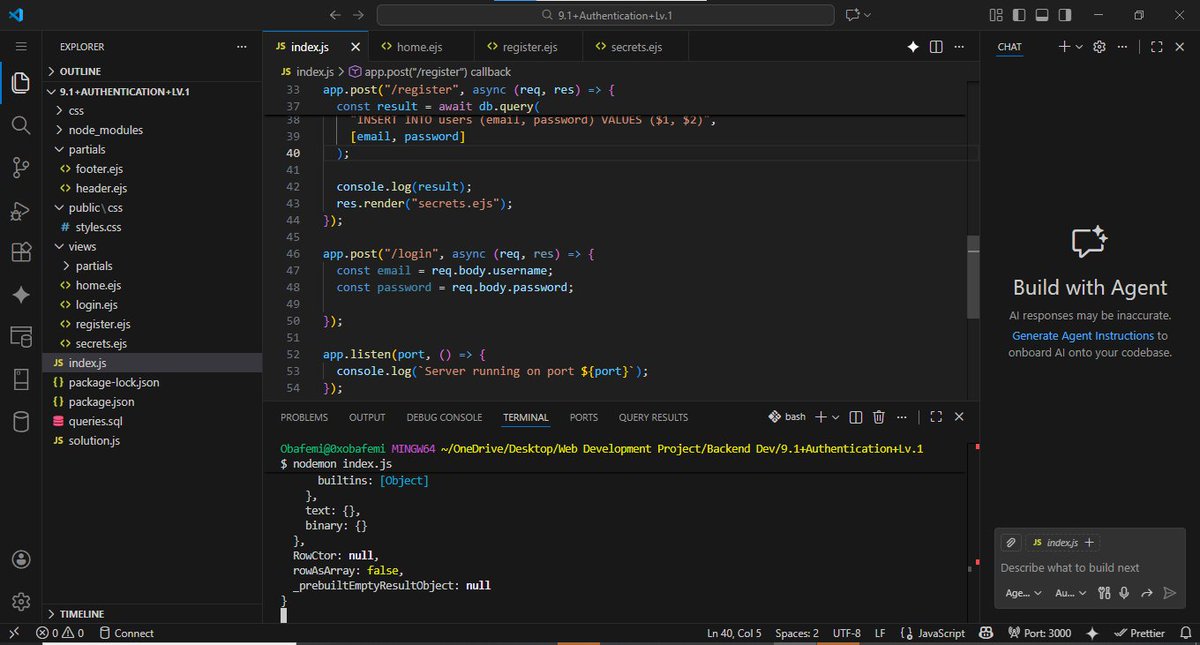Send the chat message arrow
1200x645 pixels.
click(x=1170, y=593)
